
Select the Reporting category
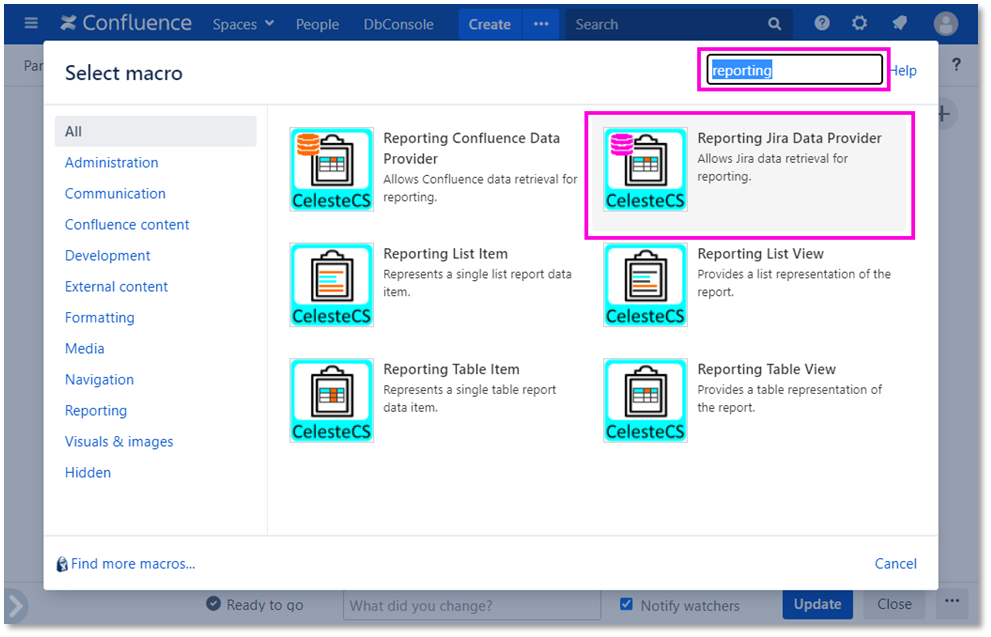pyautogui.click(x=95, y=410)
